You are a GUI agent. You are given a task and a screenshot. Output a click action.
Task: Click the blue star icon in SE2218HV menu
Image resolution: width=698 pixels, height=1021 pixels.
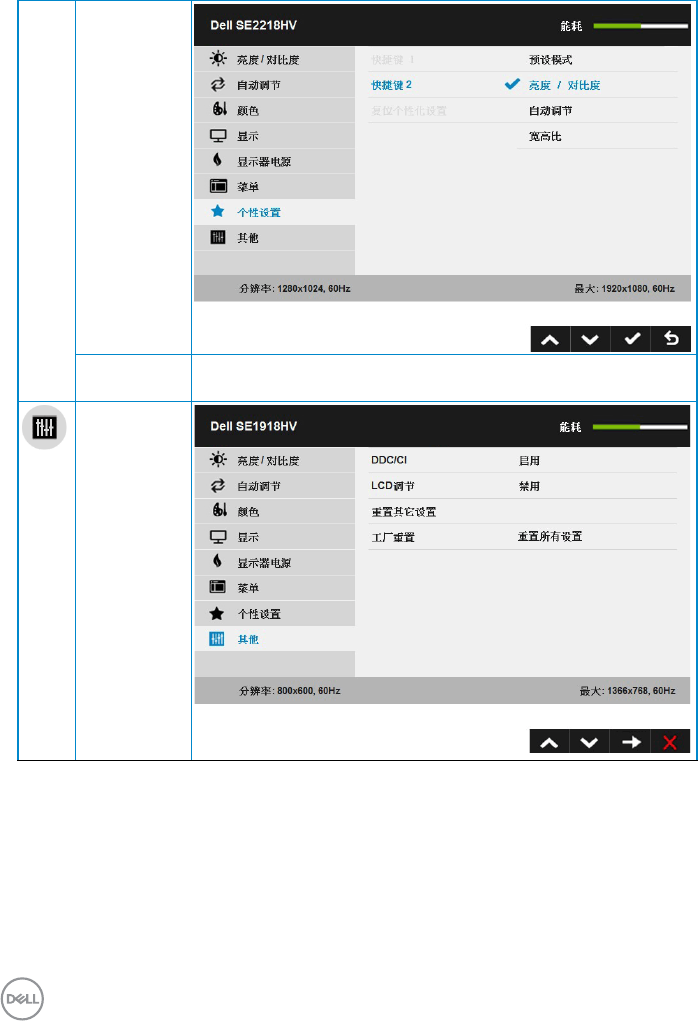coord(217,211)
